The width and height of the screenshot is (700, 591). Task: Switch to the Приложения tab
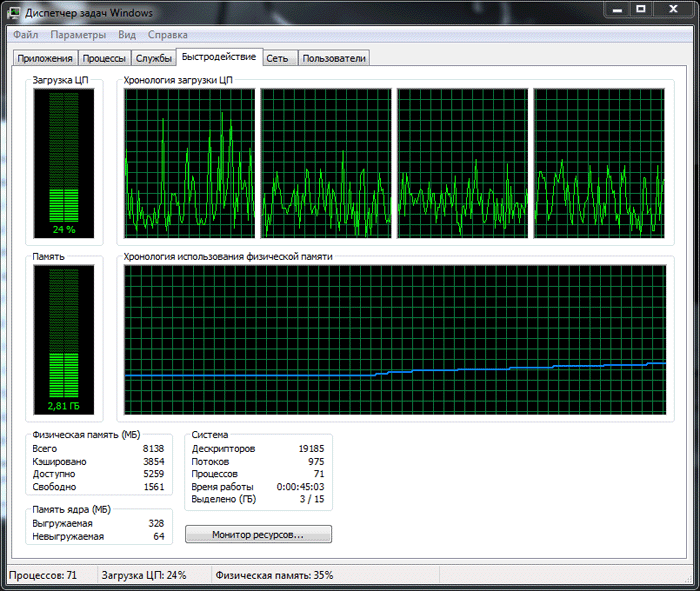pyautogui.click(x=45, y=58)
